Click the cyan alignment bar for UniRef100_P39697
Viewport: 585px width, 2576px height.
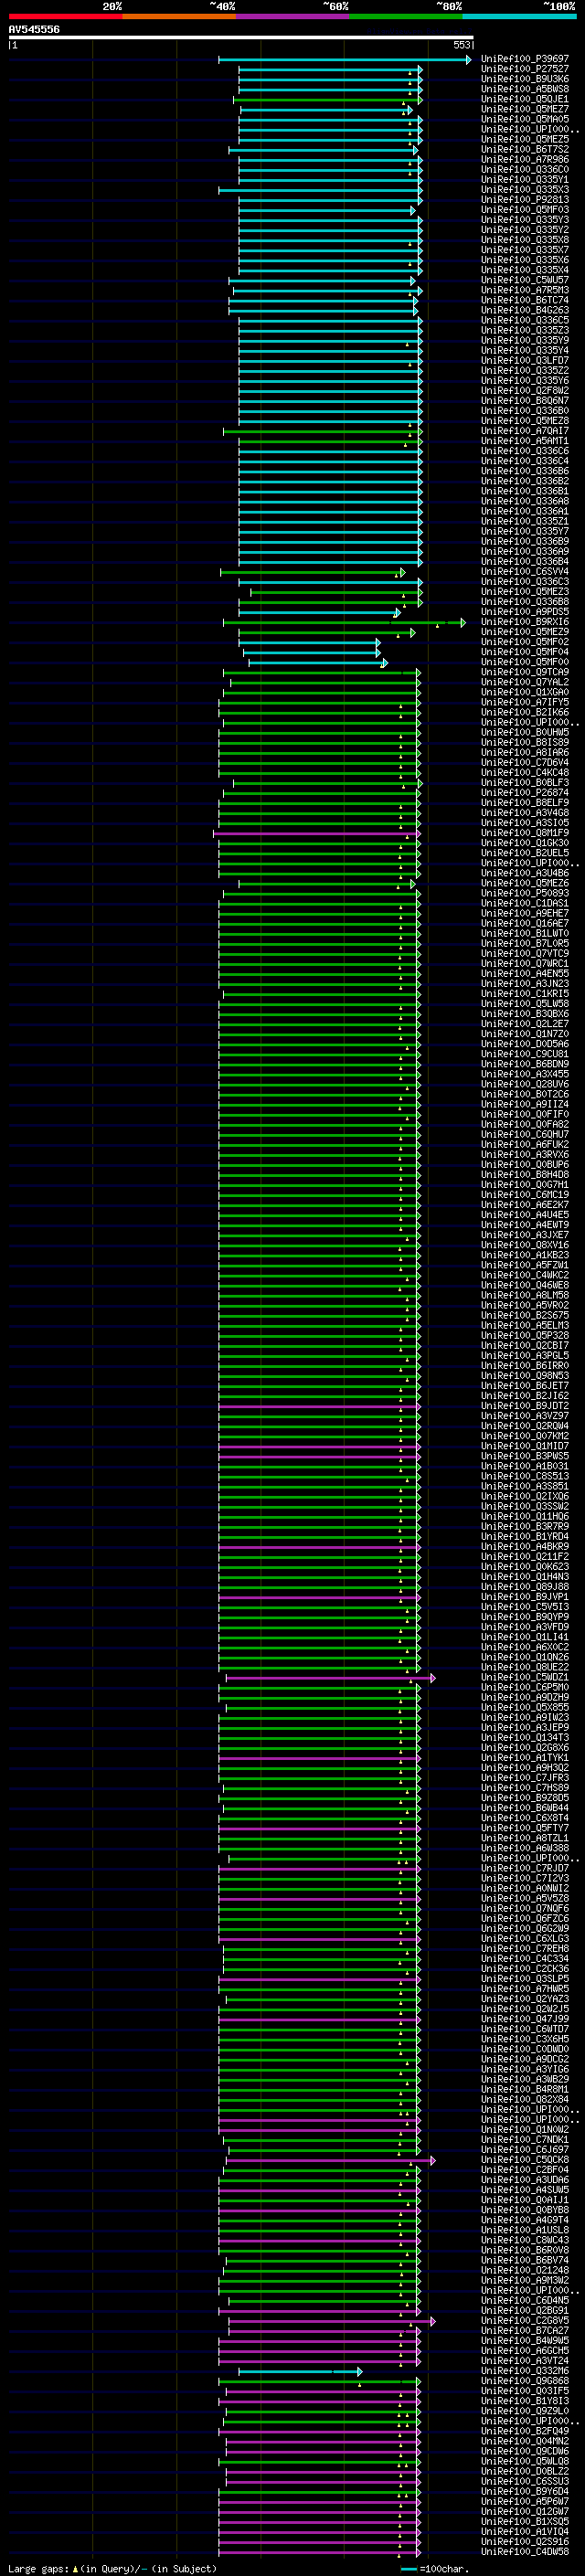pyautogui.click(x=344, y=60)
